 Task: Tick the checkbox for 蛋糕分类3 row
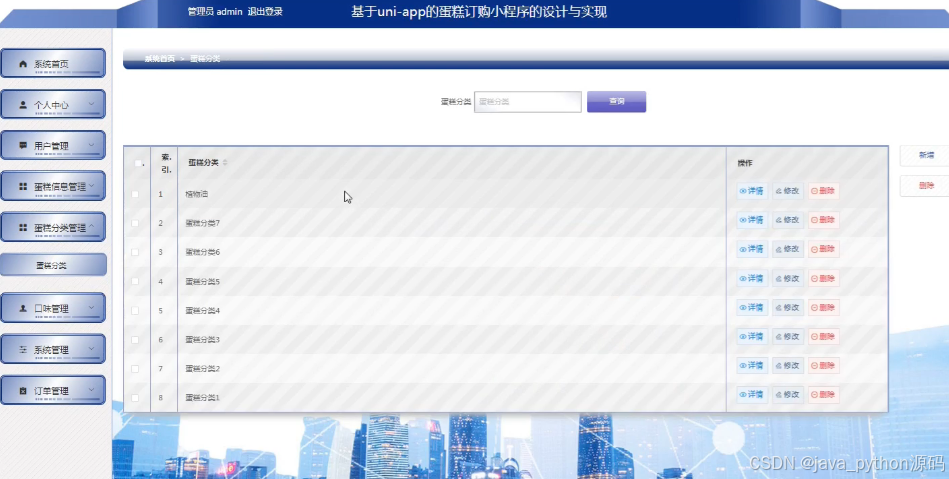click(x=135, y=340)
